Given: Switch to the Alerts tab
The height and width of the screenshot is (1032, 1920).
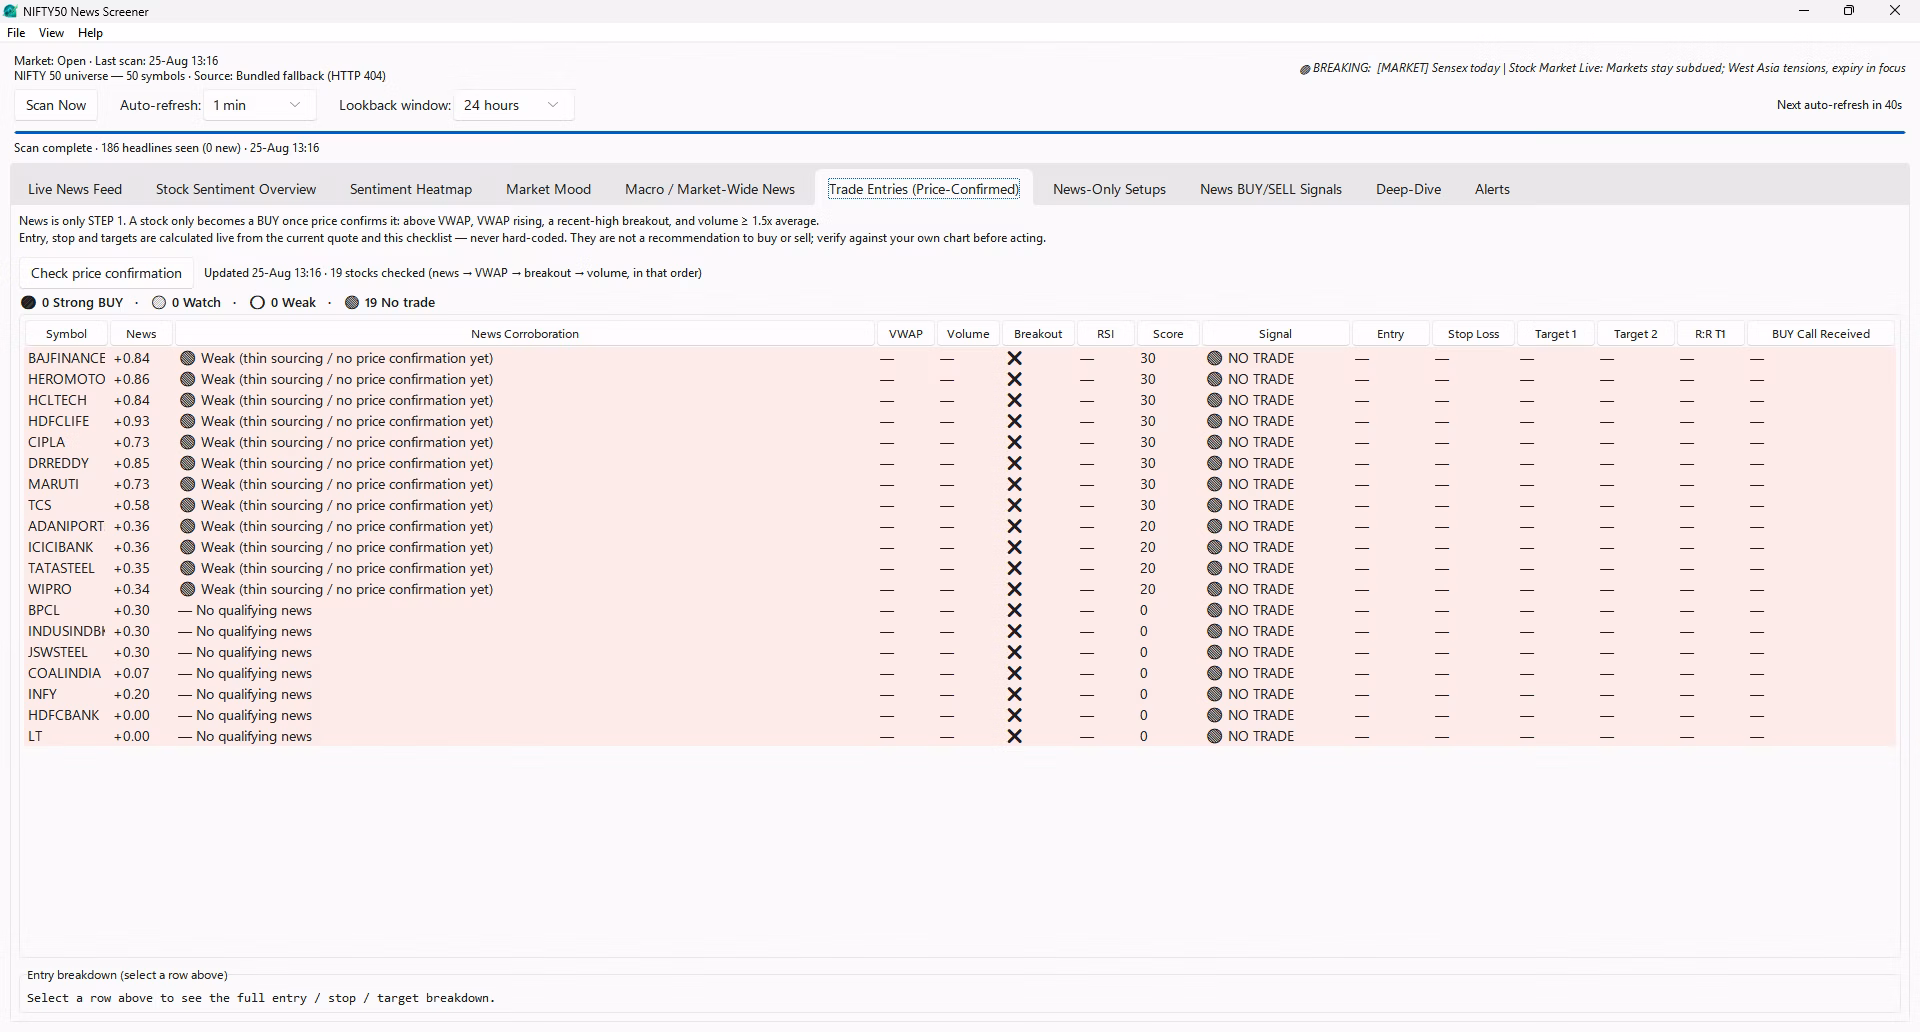Looking at the screenshot, I should coord(1492,189).
